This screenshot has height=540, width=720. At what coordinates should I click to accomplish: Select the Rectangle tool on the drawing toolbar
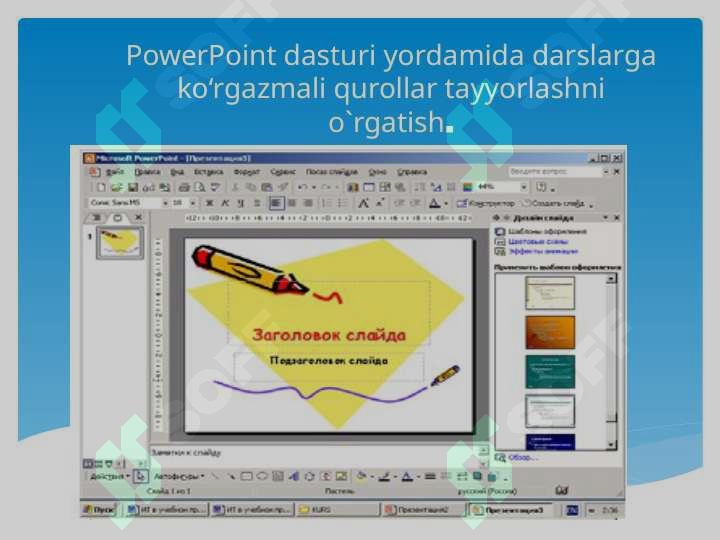pos(247,476)
